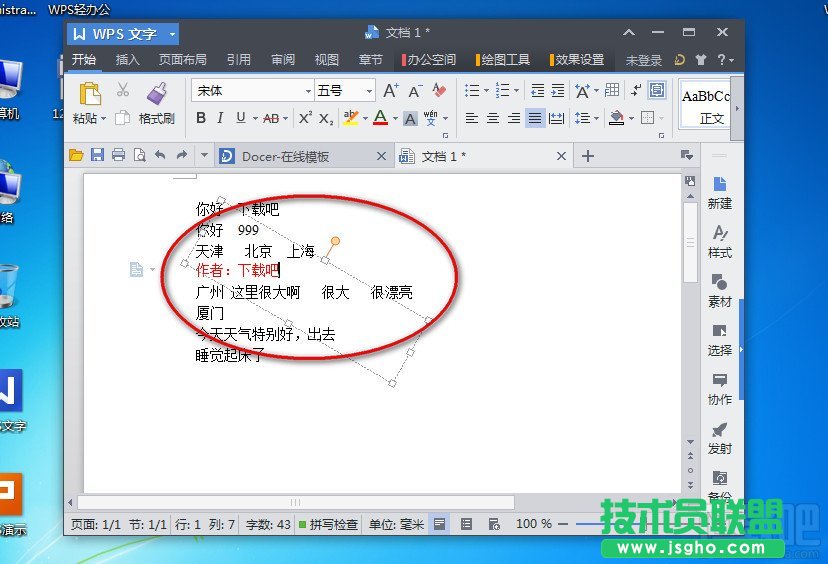Click the Copy icon beside Paste
This screenshot has width=828, height=564.
(123, 117)
